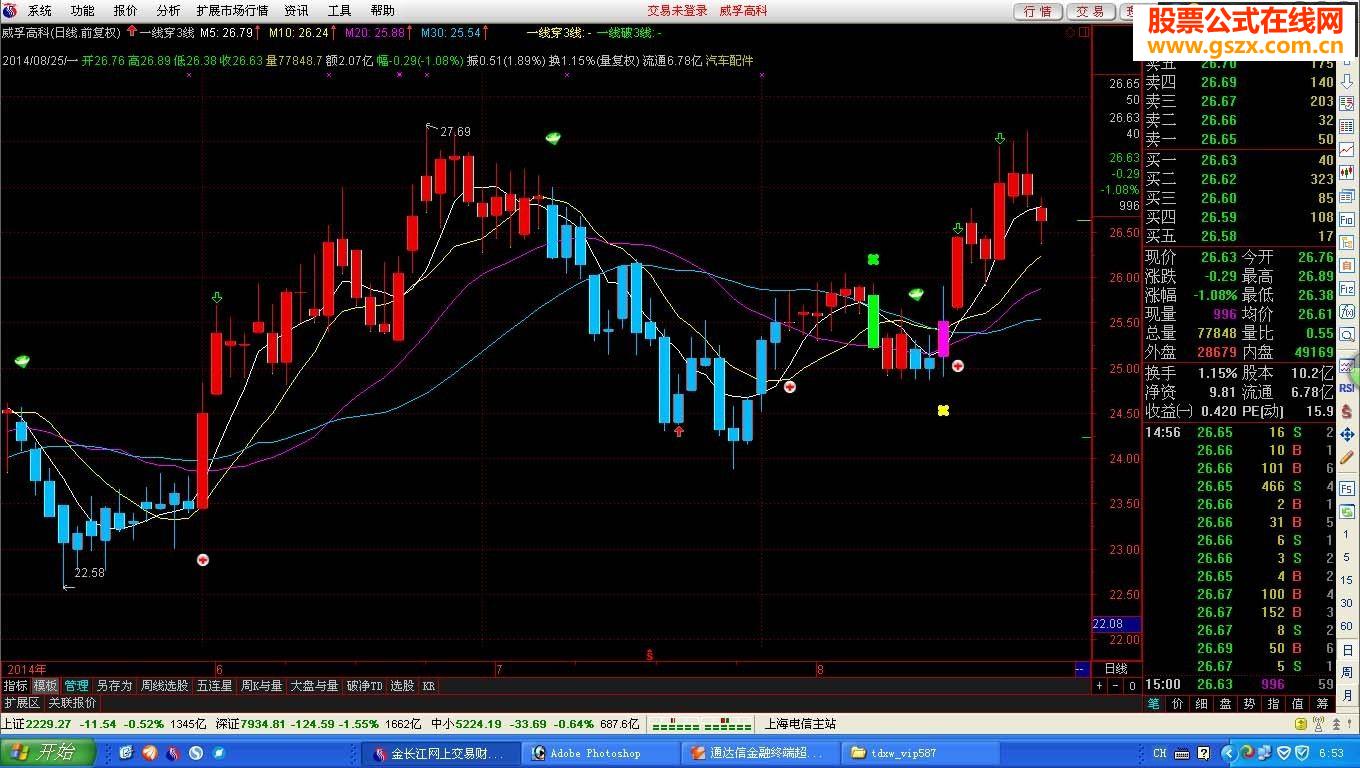Select the 盘 tab in quote panel

[x=1225, y=704]
